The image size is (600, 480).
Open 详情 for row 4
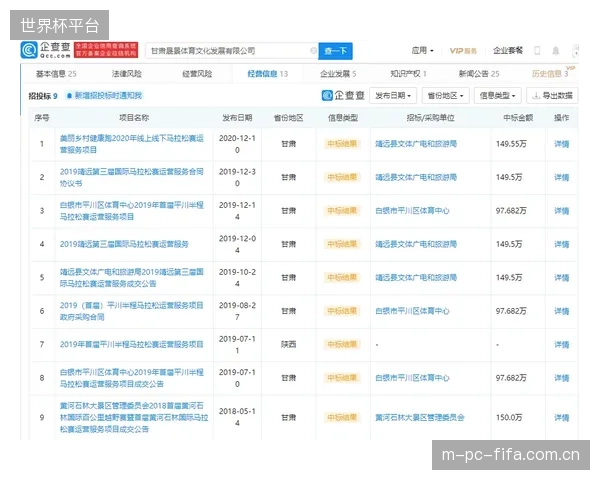[561, 244]
